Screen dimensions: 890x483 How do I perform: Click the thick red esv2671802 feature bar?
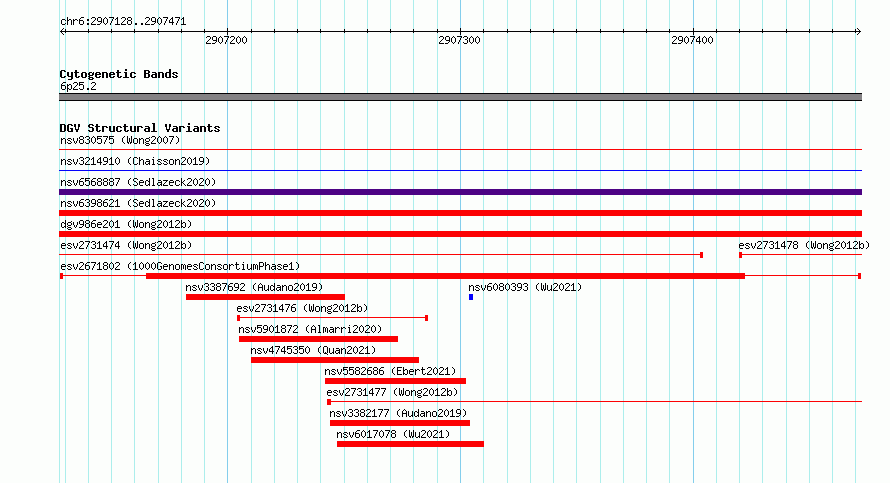[x=445, y=276]
